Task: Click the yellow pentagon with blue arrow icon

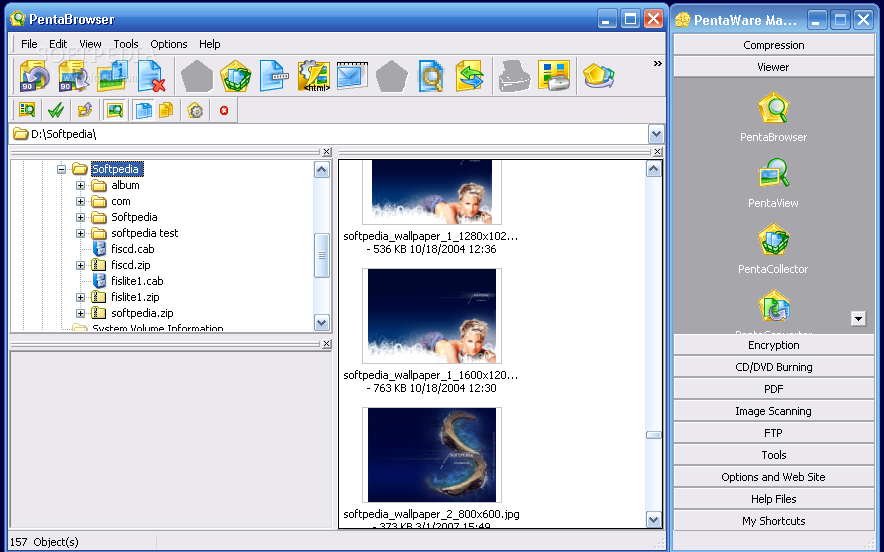Action: [x=598, y=76]
